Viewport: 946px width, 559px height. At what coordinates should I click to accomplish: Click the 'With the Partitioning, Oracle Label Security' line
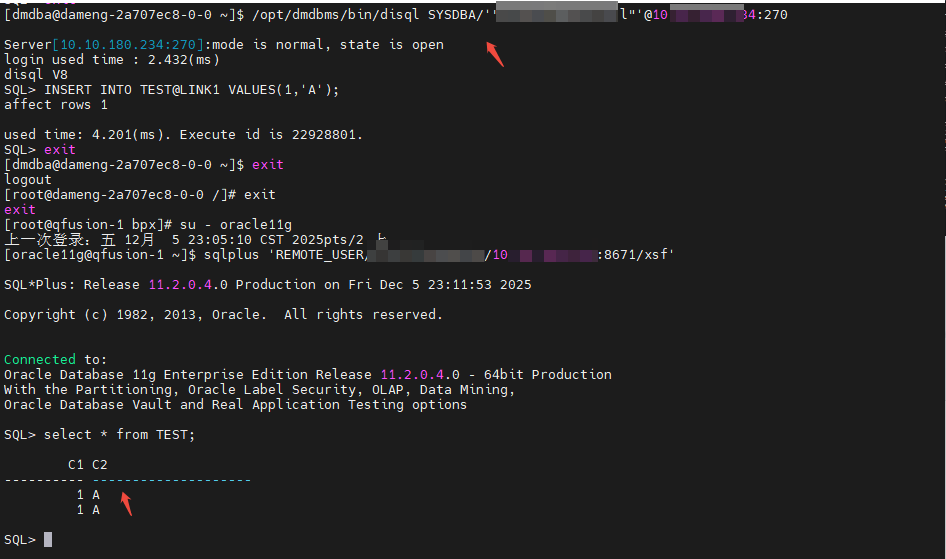259,390
